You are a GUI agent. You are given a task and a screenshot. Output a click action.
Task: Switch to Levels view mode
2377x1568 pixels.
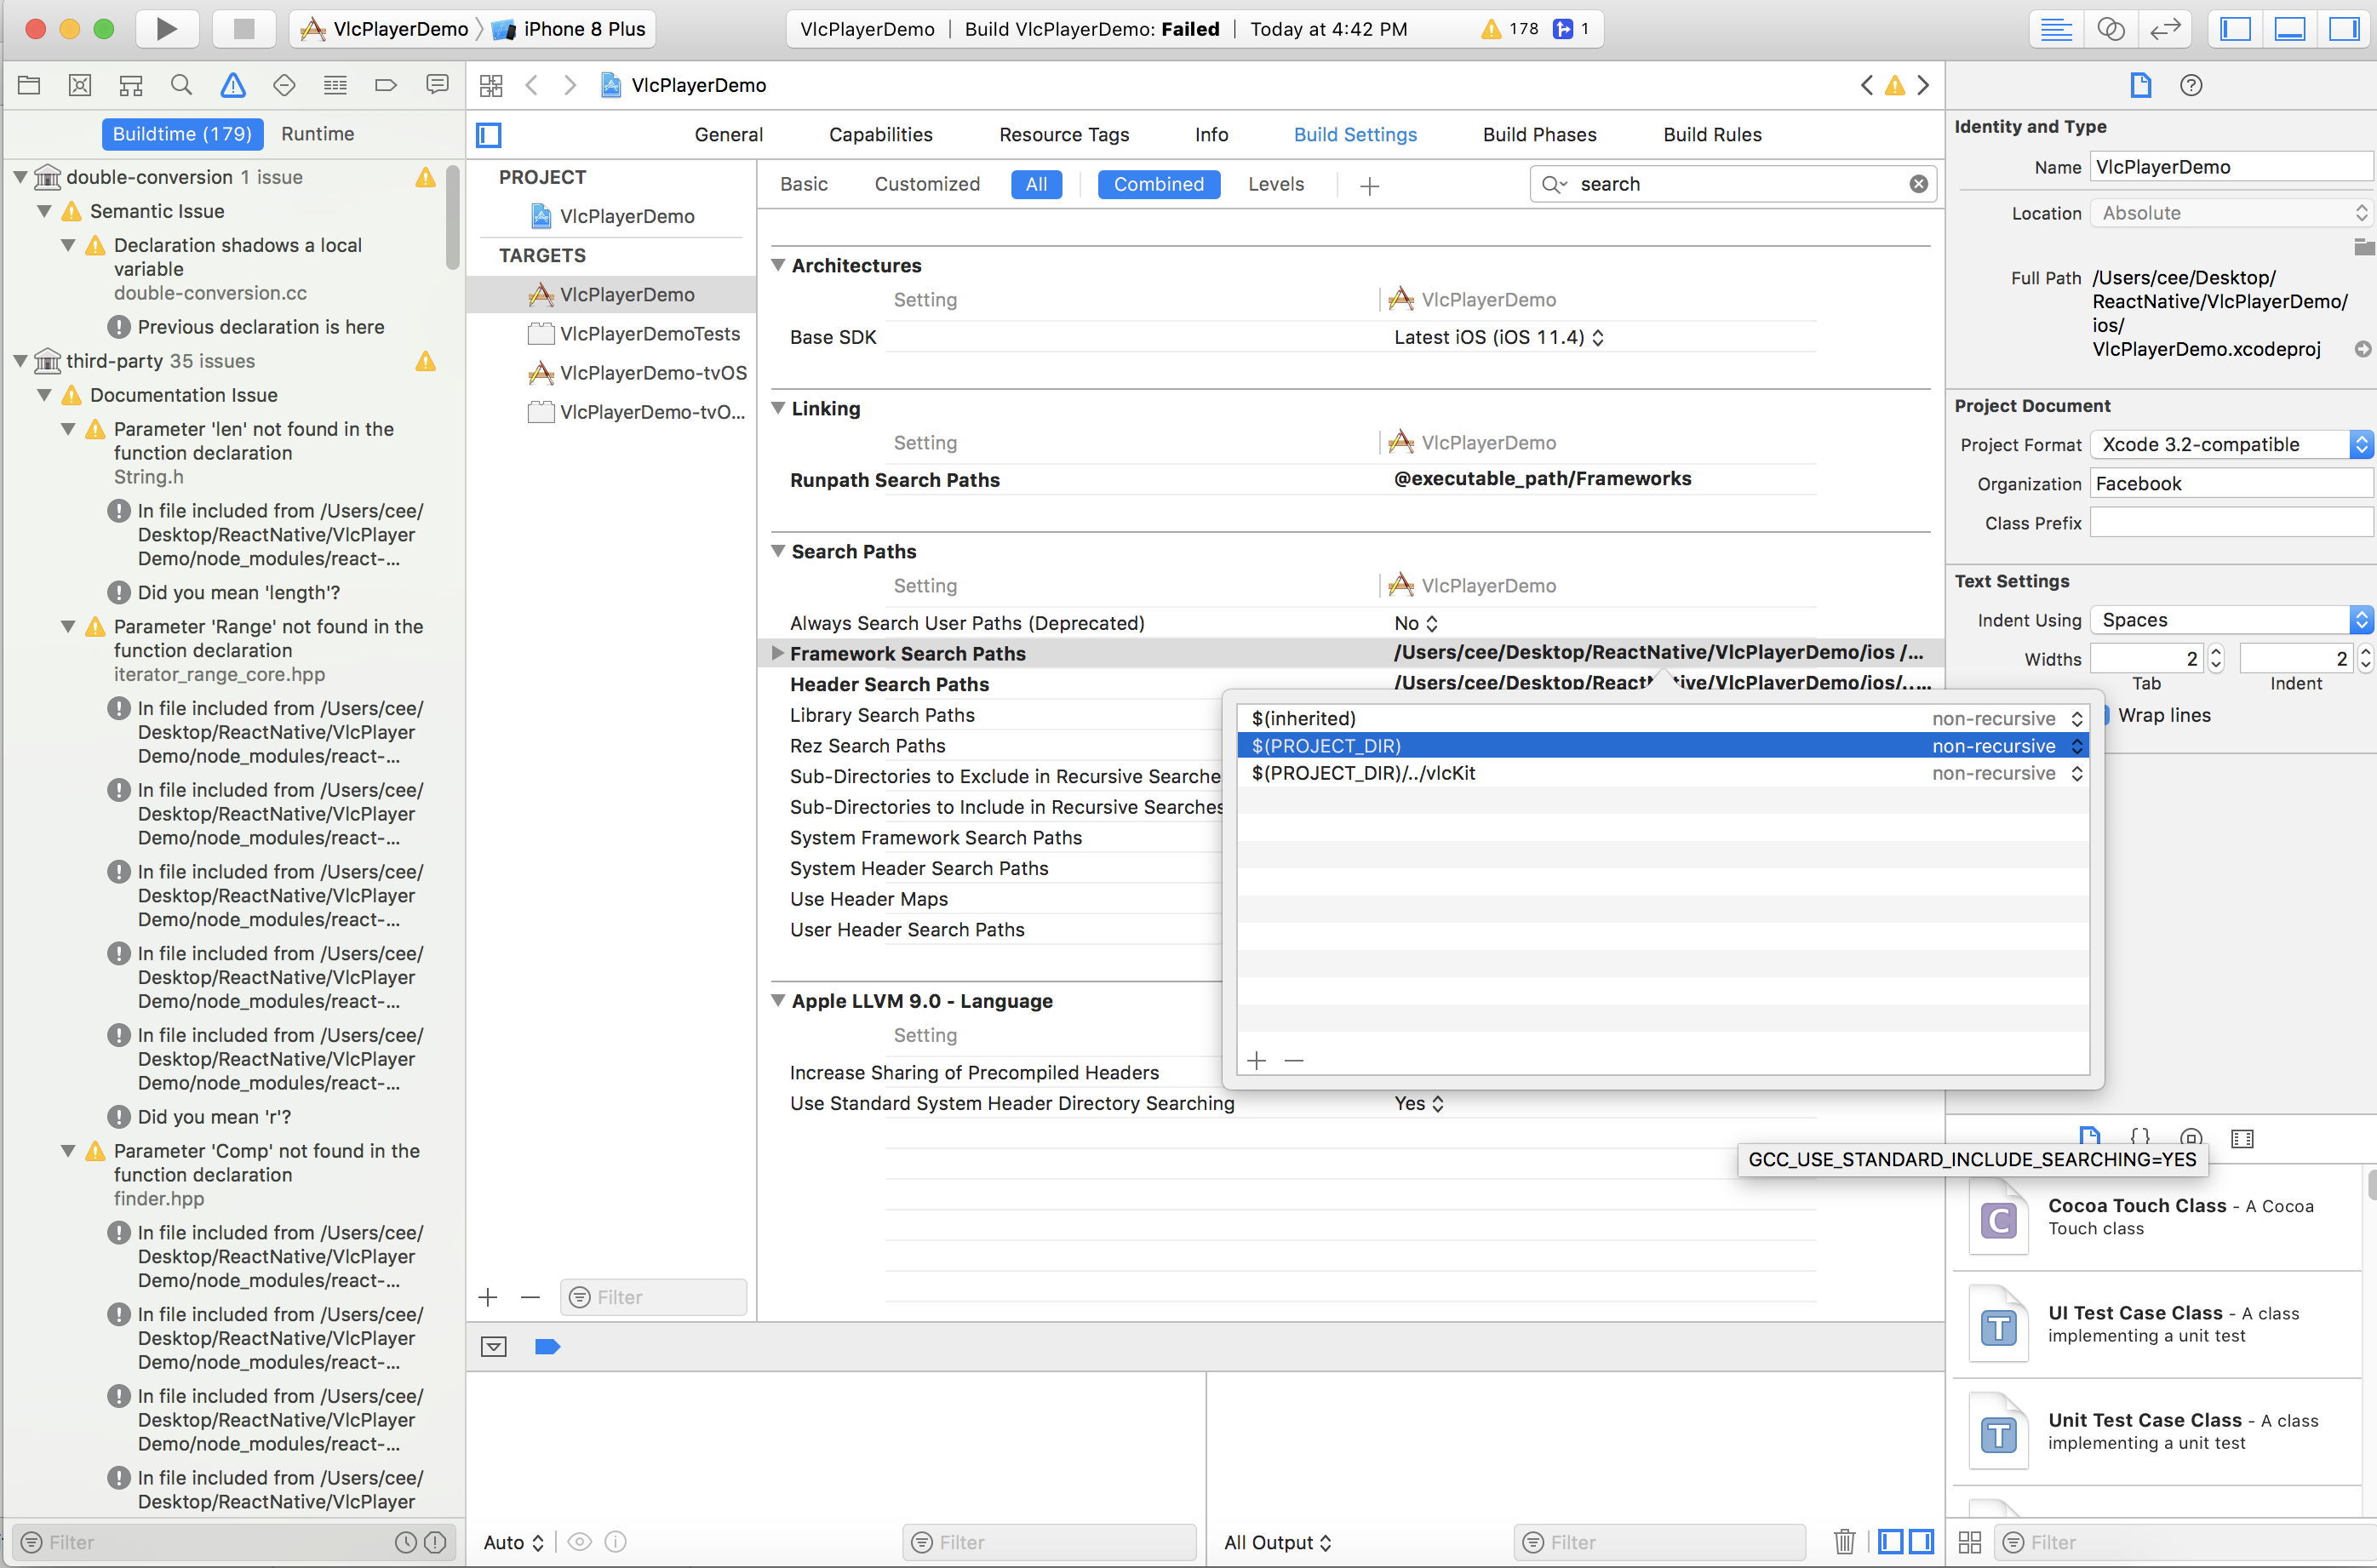pyautogui.click(x=1275, y=184)
